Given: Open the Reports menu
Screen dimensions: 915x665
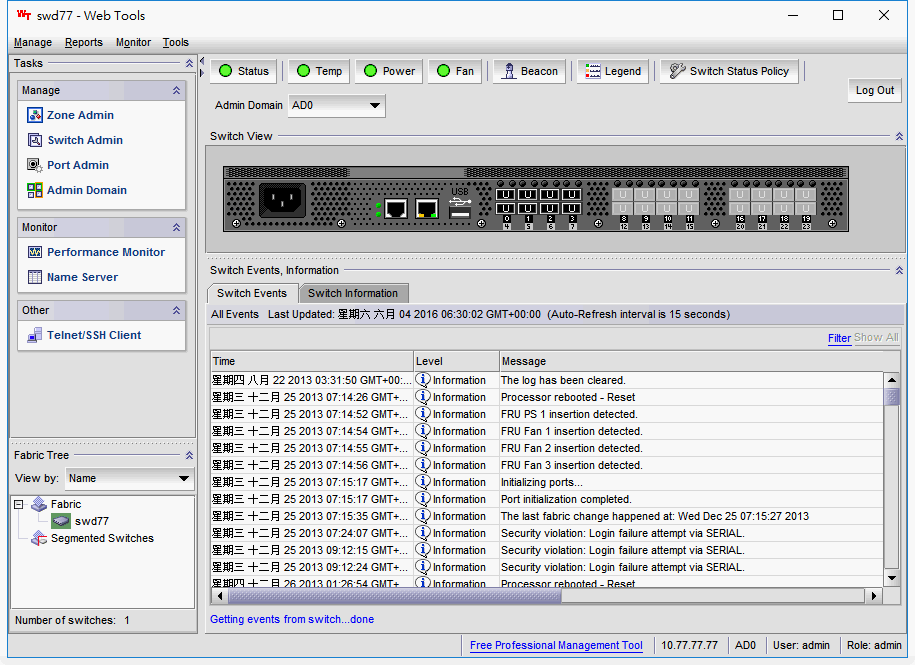Looking at the screenshot, I should (x=83, y=42).
